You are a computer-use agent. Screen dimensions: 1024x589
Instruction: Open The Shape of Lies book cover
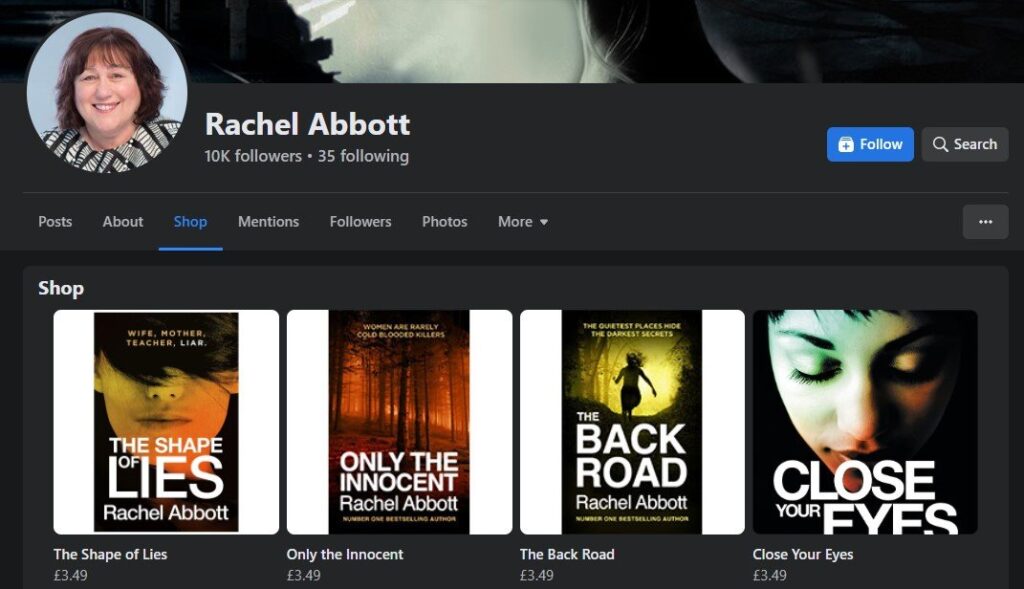tap(165, 420)
